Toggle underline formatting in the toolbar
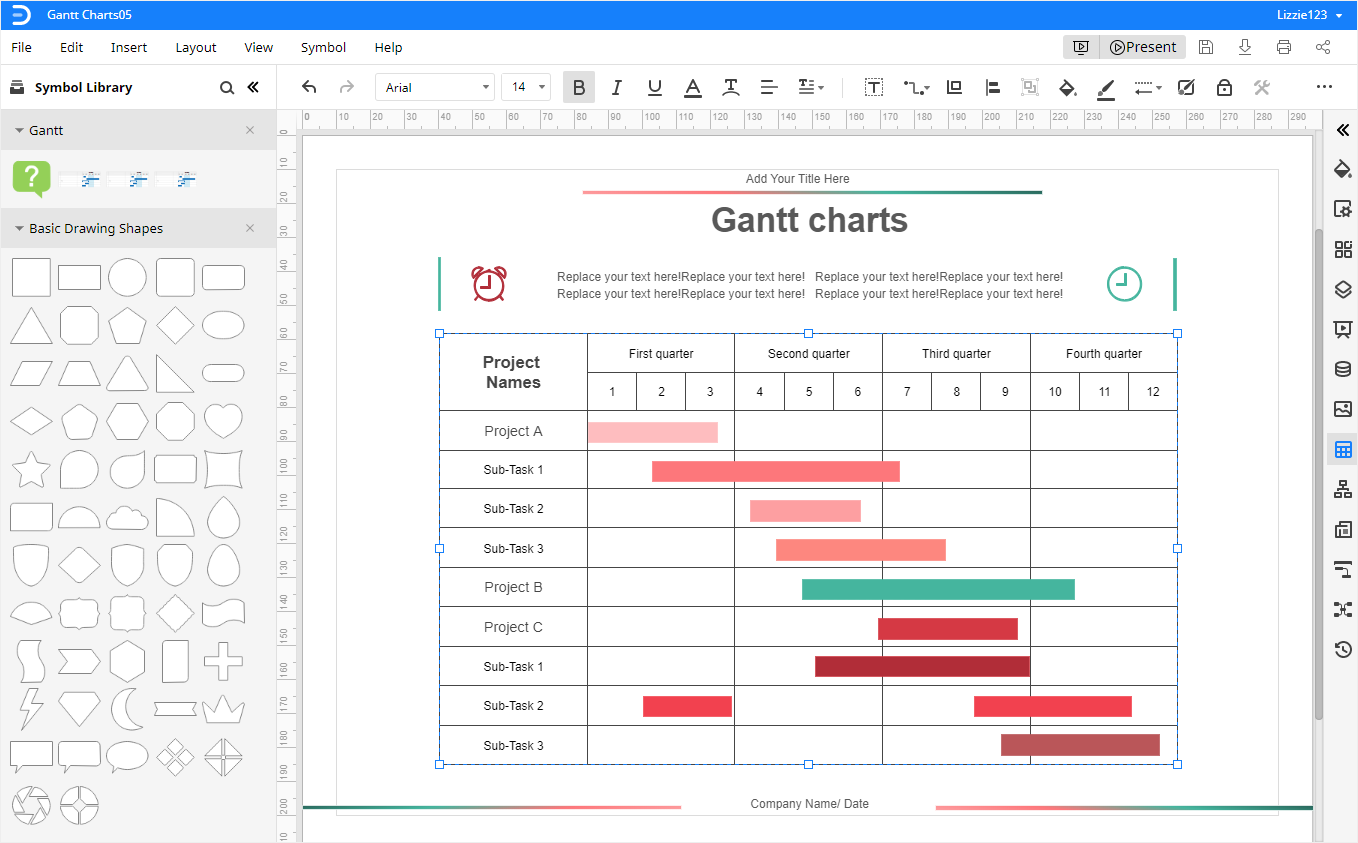This screenshot has width=1358, height=843. tap(654, 88)
